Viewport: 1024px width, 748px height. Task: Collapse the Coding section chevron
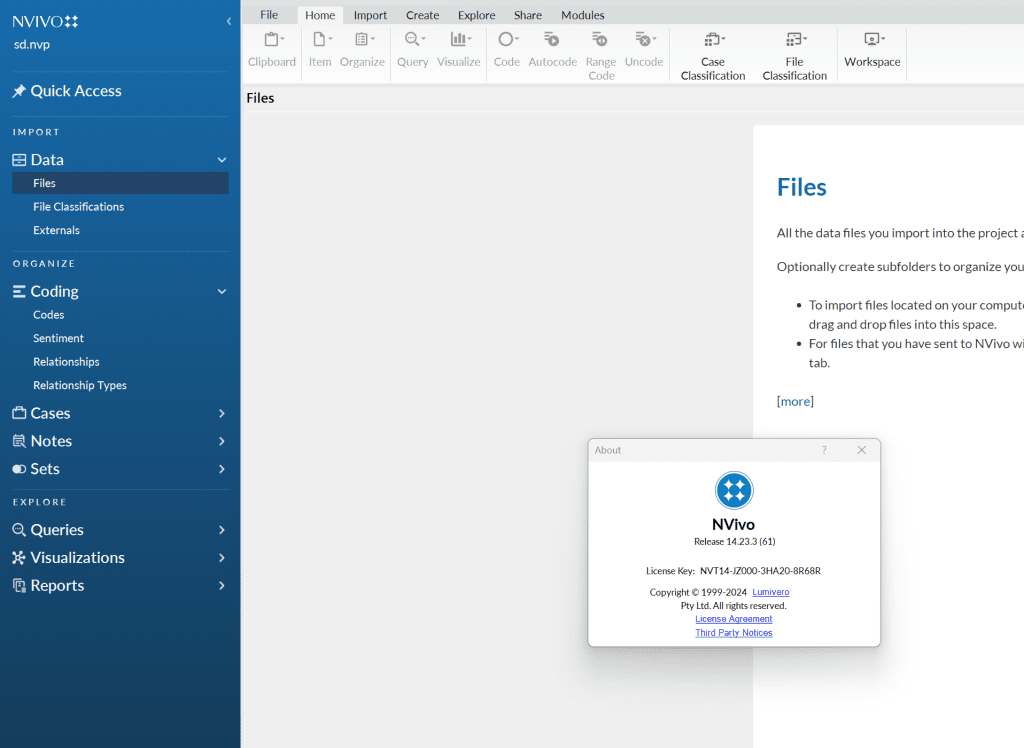(x=222, y=292)
